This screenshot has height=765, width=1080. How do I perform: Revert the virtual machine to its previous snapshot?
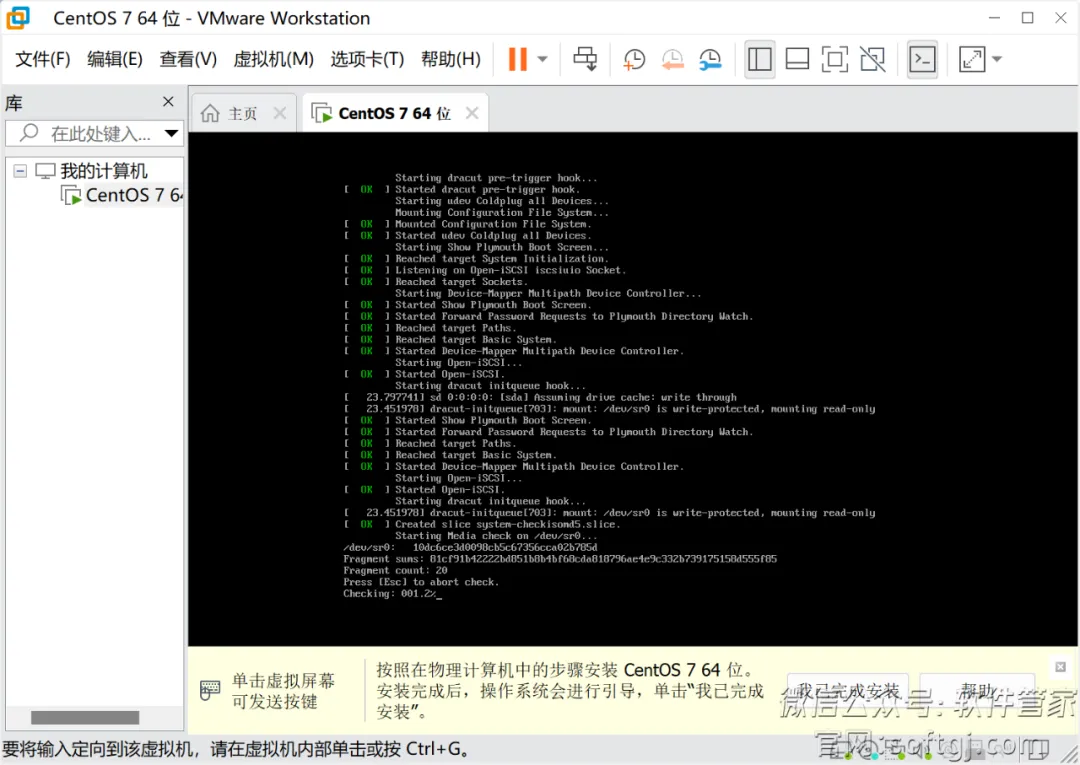672,59
